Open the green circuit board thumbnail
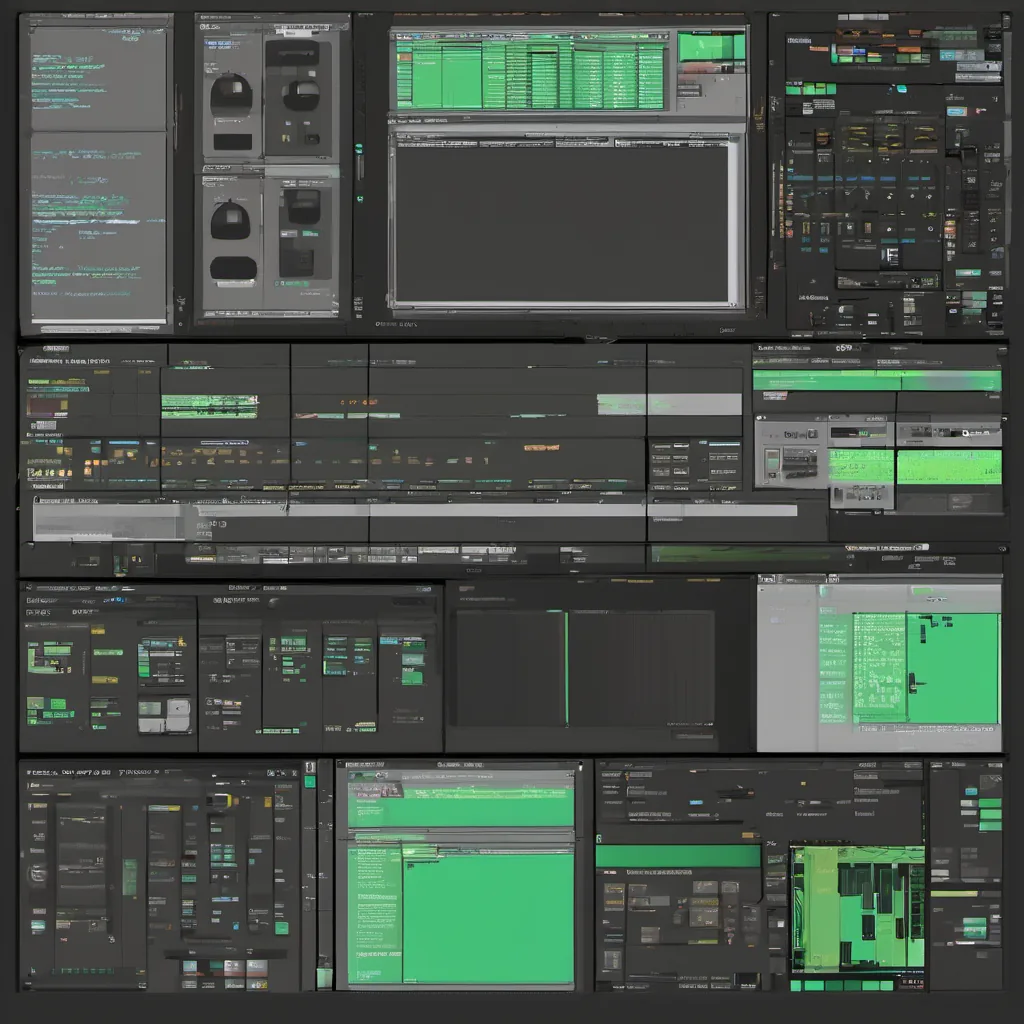Image resolution: width=1024 pixels, height=1024 pixels. click(x=857, y=908)
